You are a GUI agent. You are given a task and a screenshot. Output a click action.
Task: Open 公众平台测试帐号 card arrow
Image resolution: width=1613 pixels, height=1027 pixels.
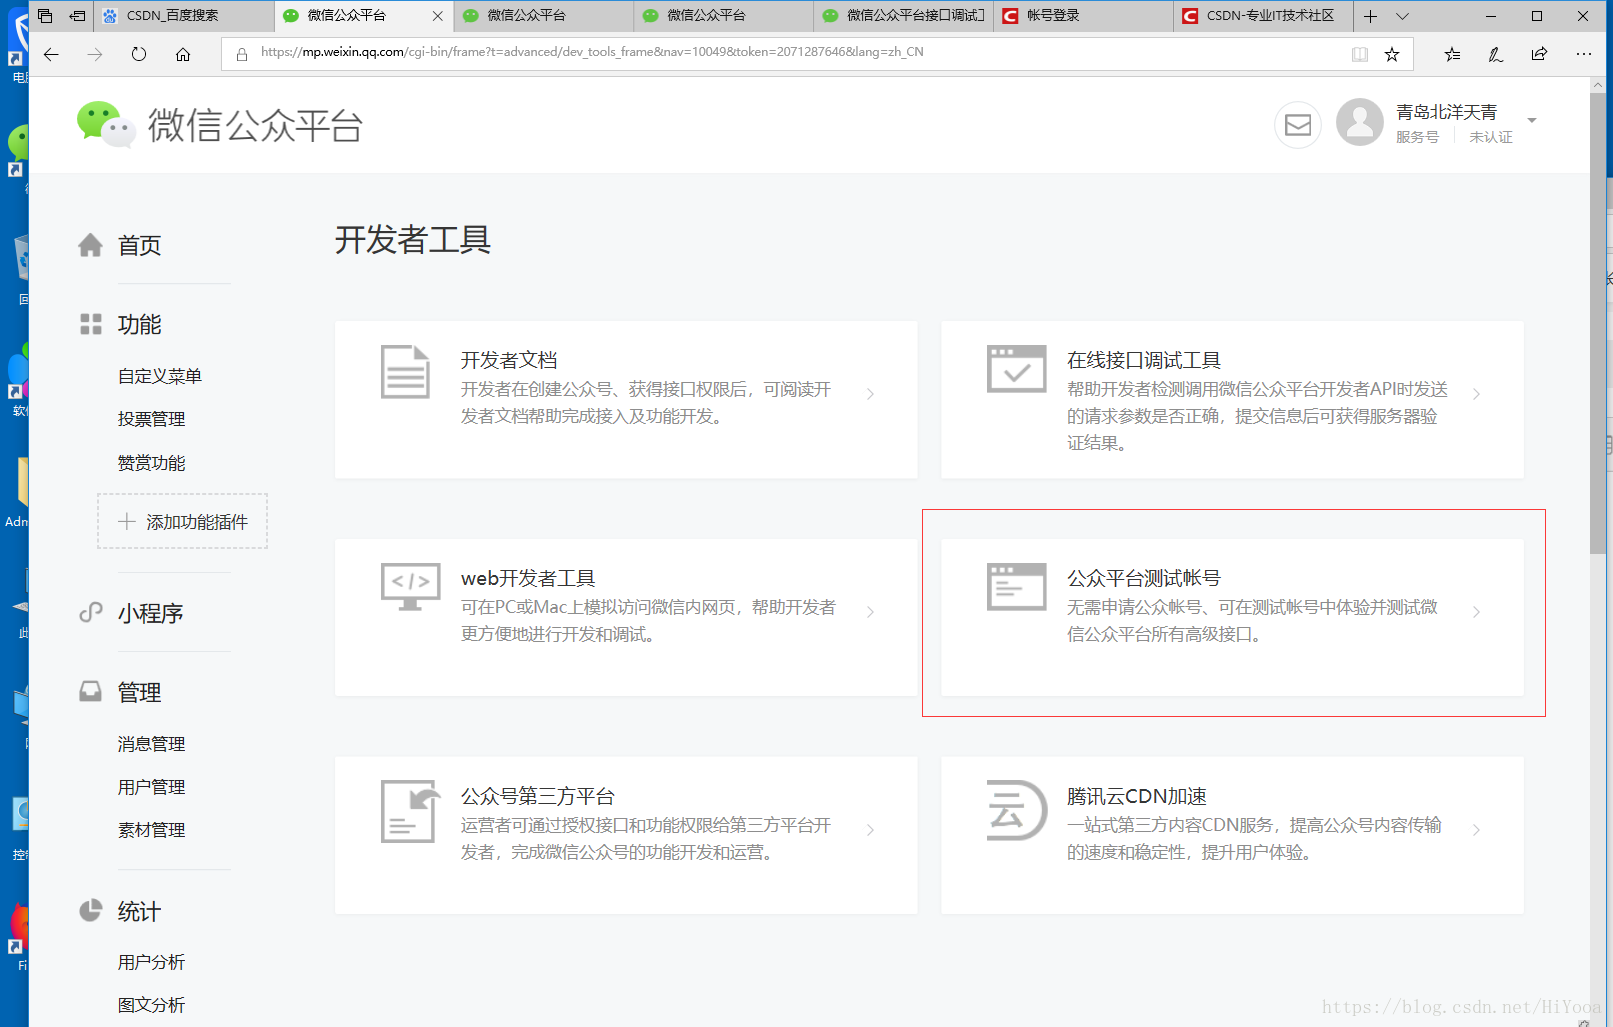coord(1477,612)
